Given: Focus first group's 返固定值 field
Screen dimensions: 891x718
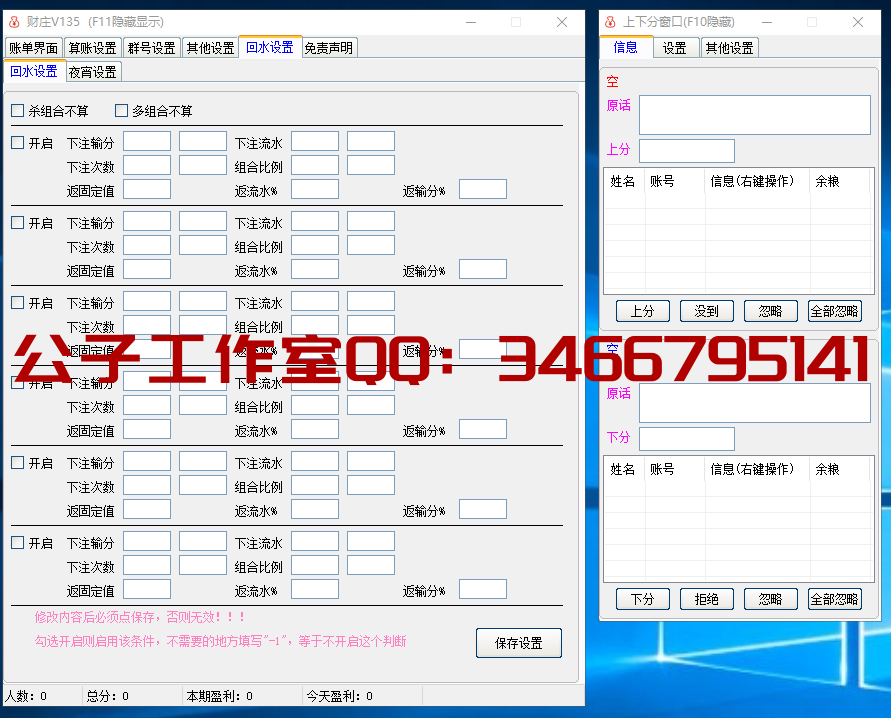Looking at the screenshot, I should point(147,189).
